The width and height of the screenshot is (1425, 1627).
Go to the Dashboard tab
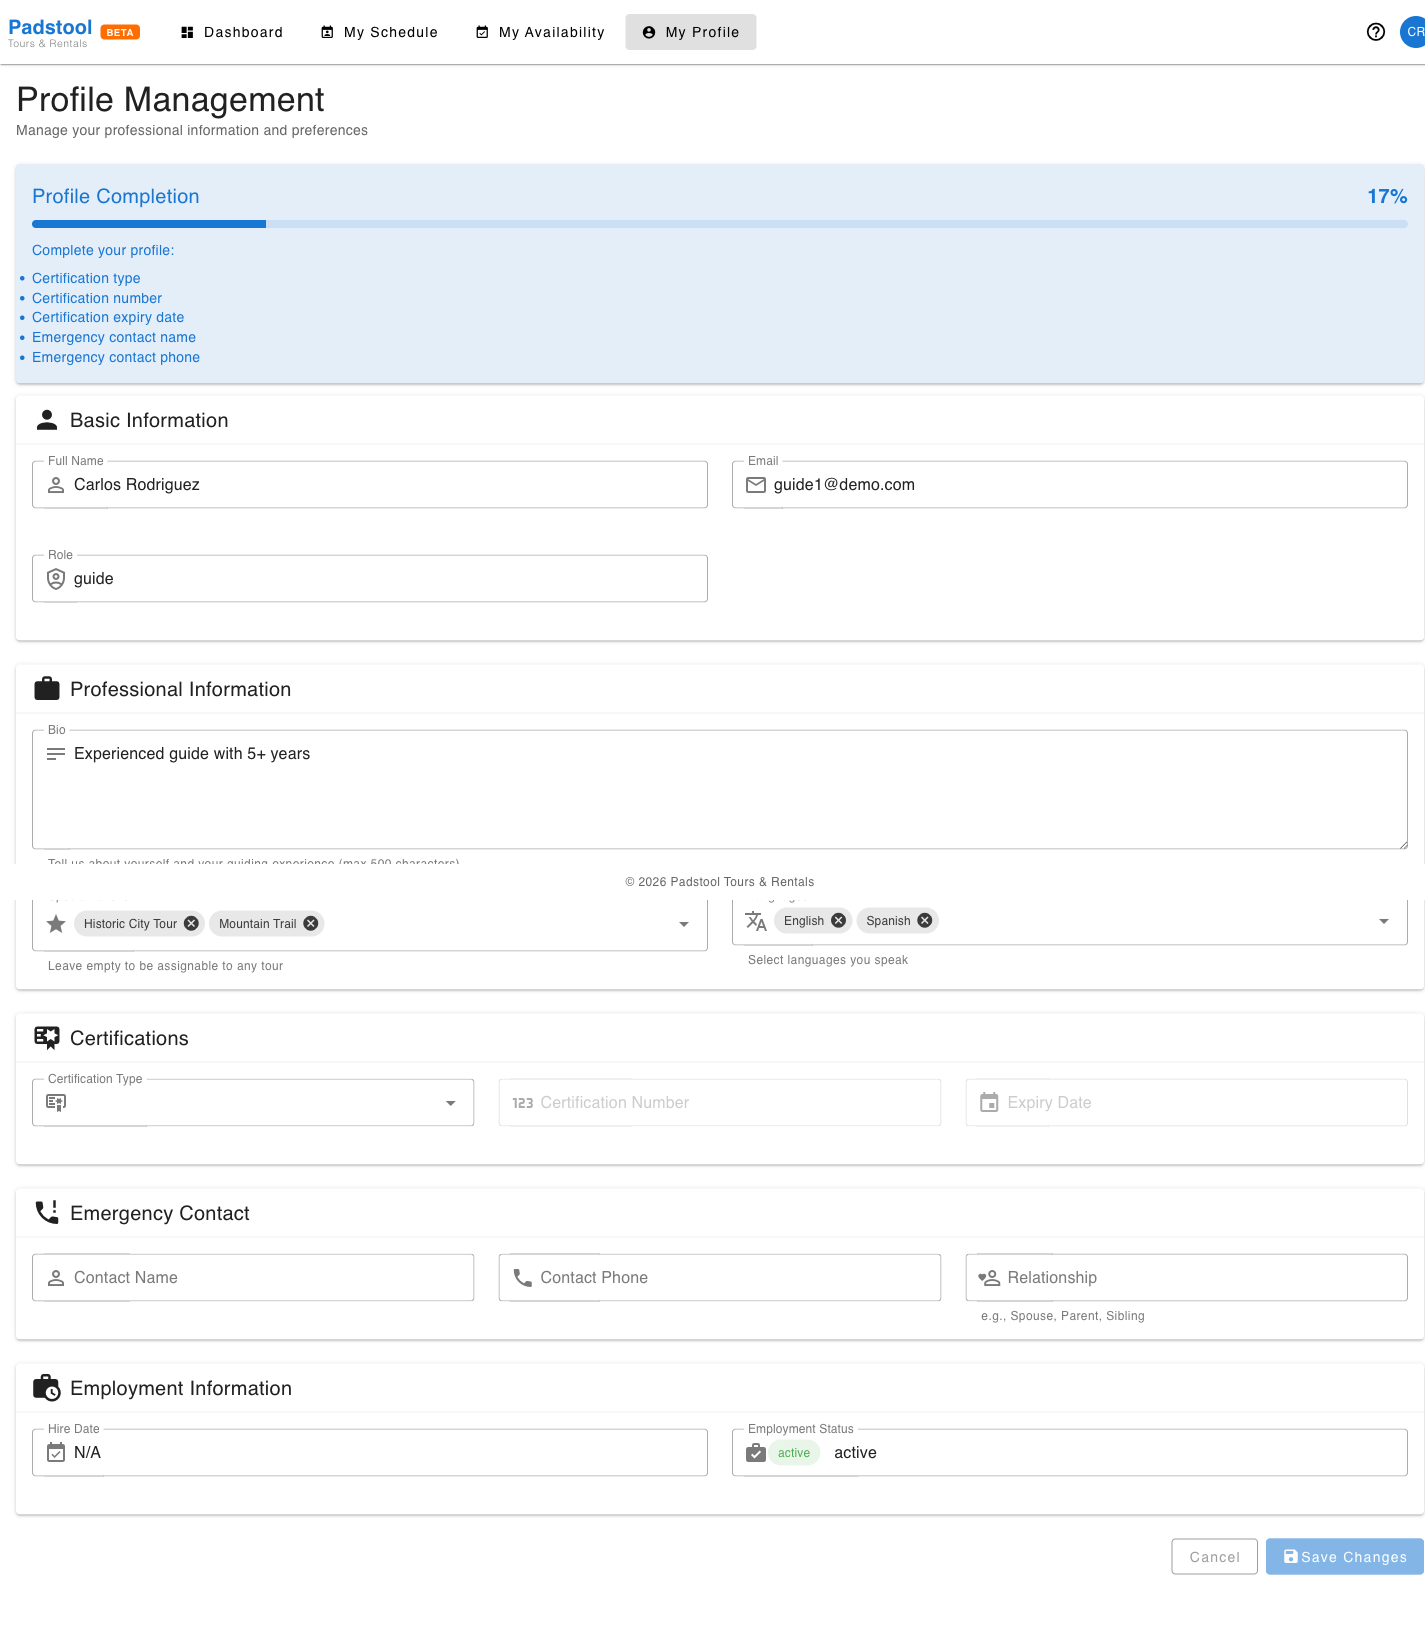click(x=232, y=32)
